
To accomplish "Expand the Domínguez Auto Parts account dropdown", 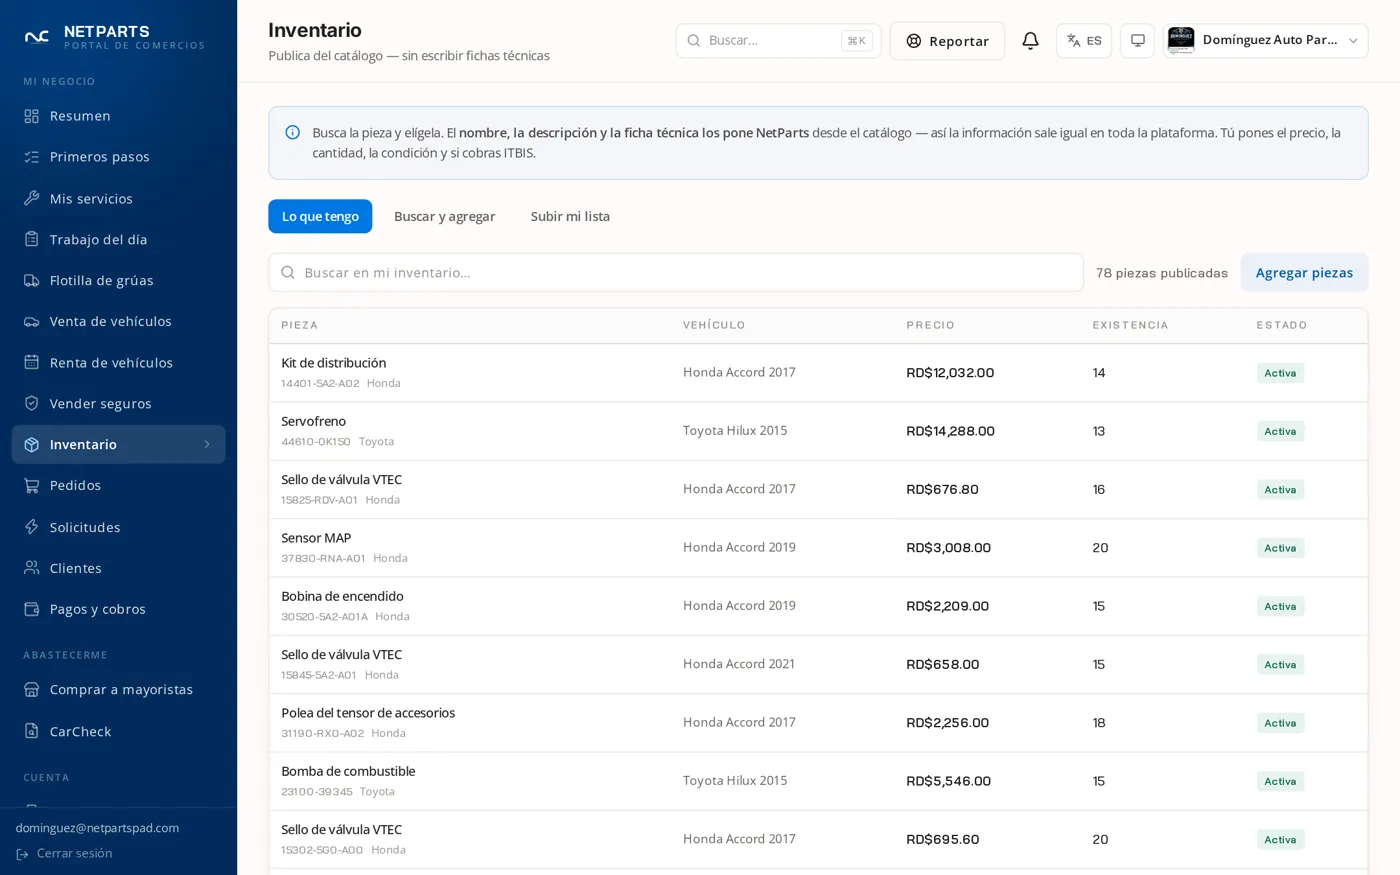I will (1353, 41).
